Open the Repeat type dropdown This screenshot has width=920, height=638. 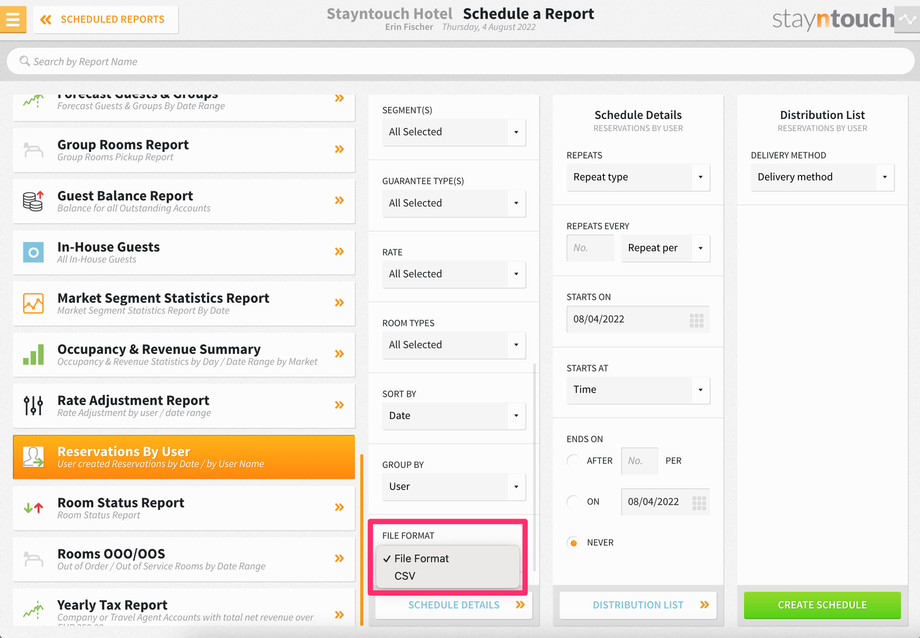click(638, 177)
